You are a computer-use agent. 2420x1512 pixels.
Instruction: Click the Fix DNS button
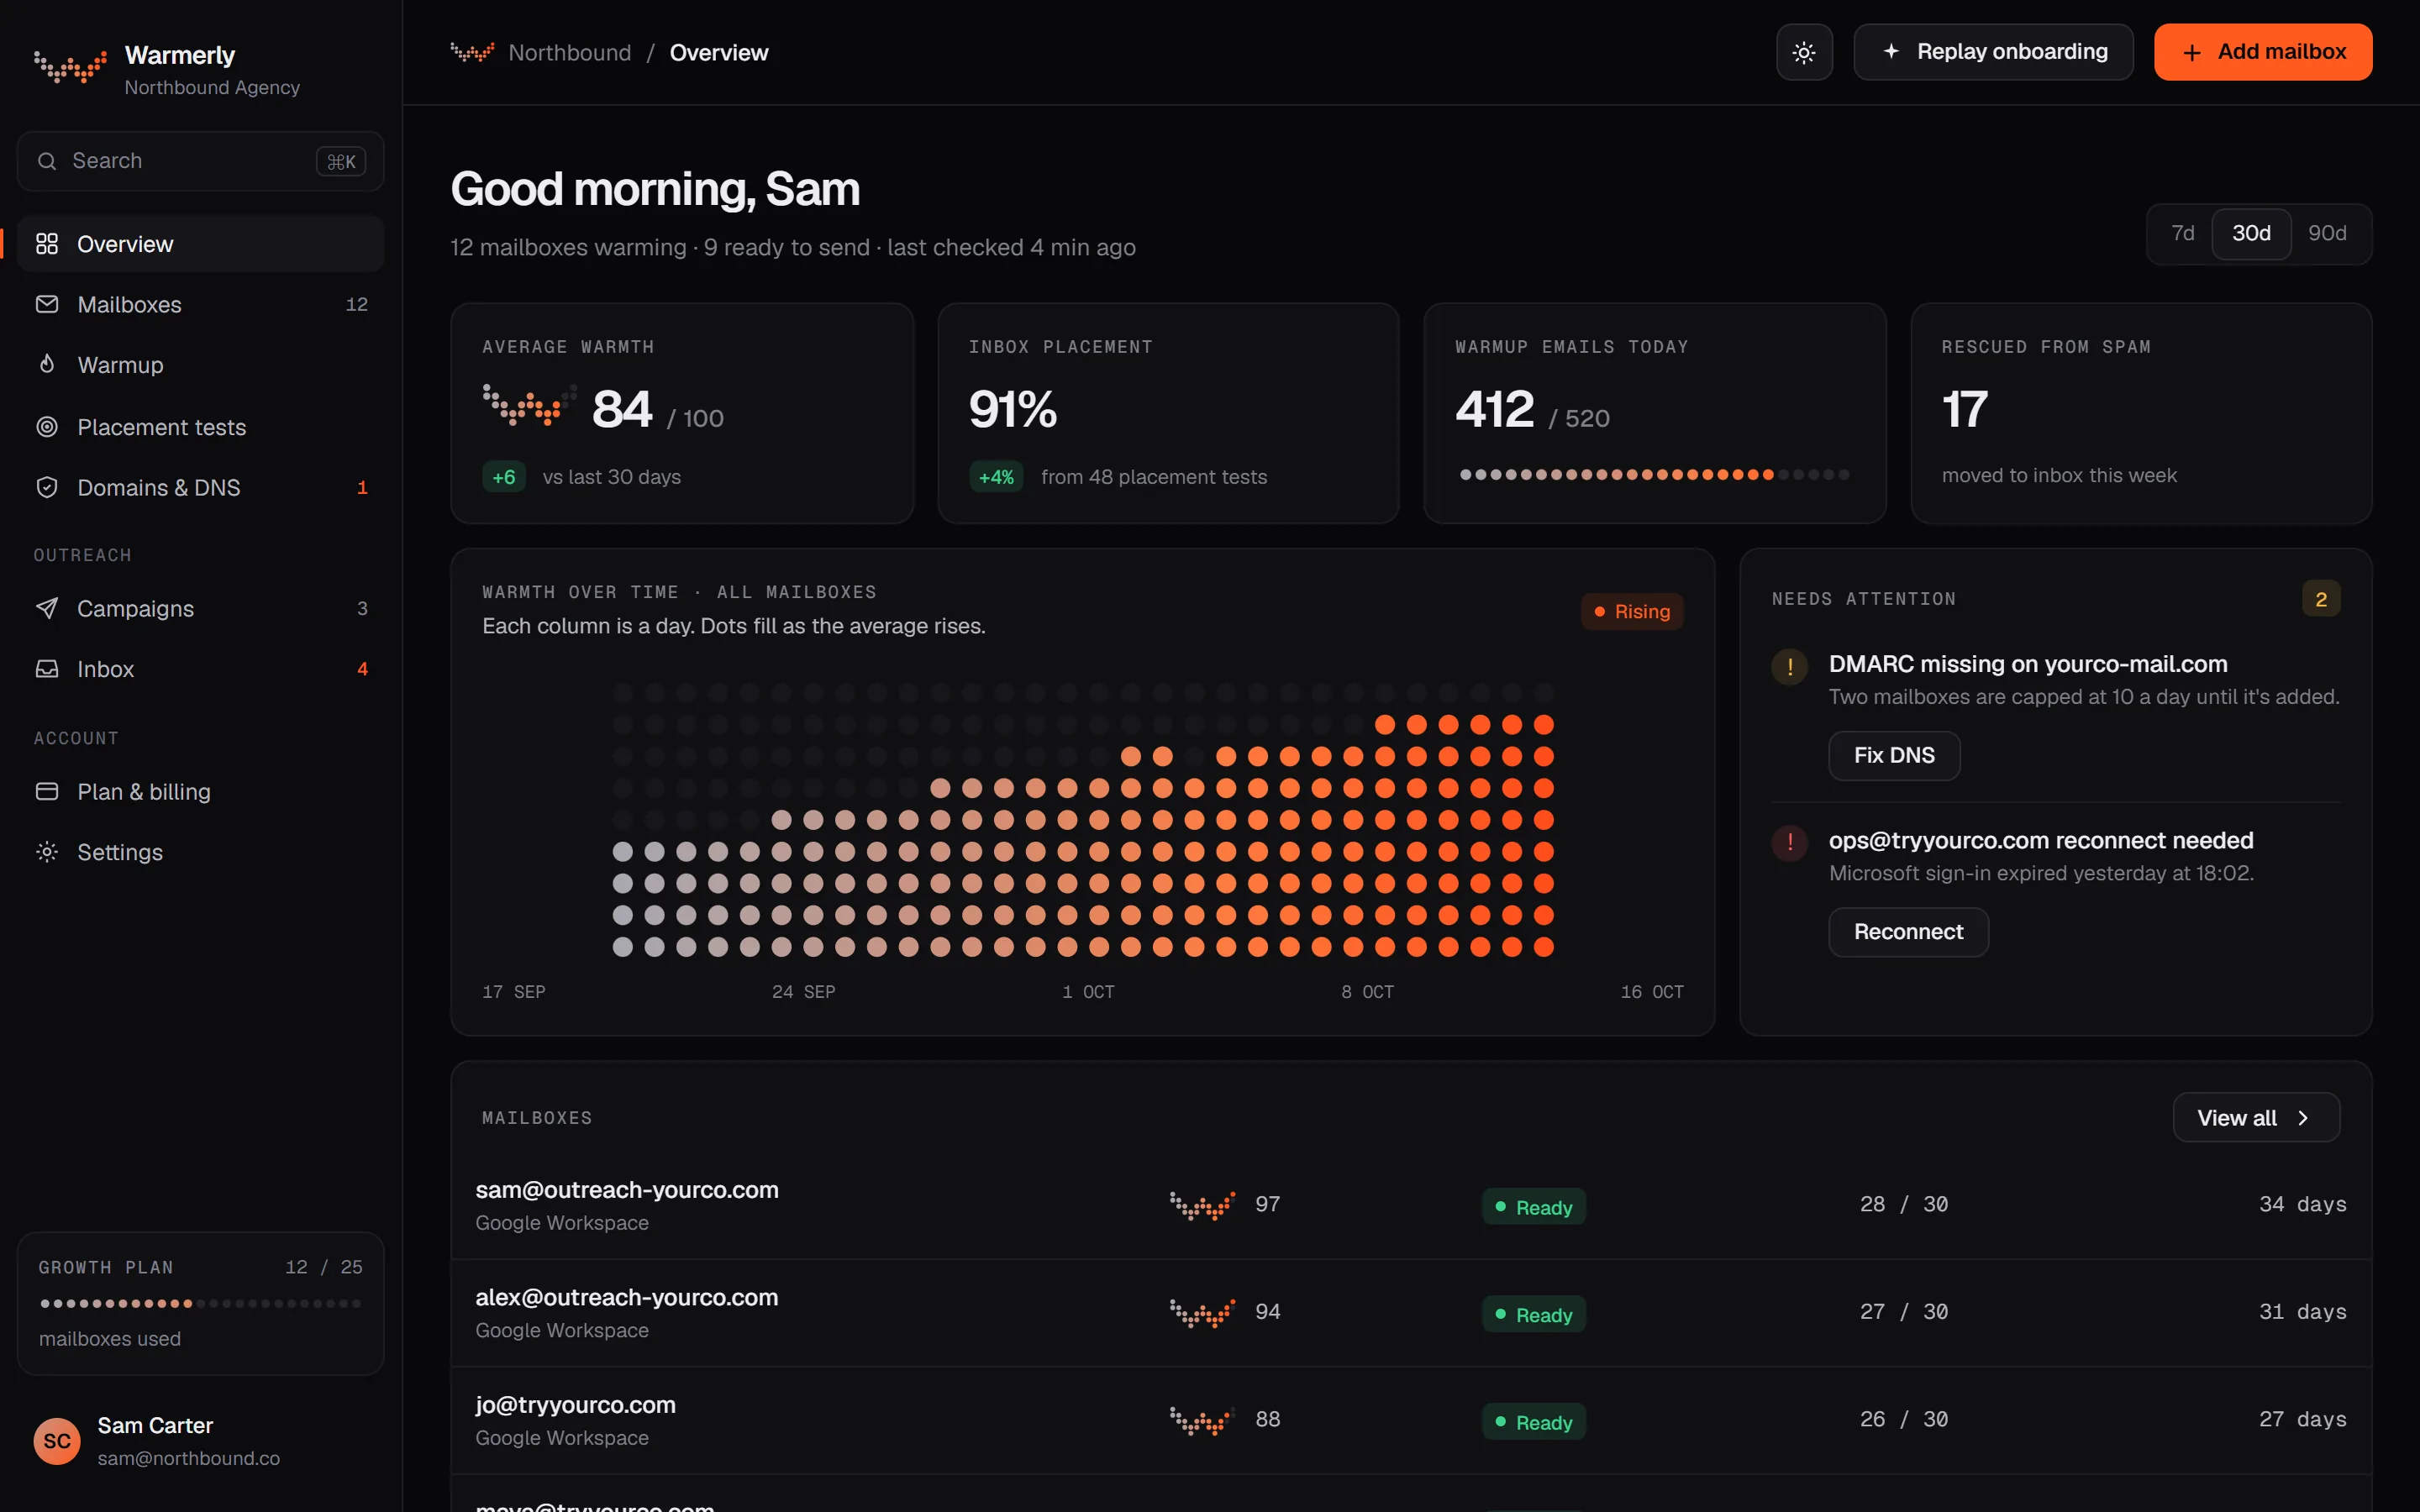(1894, 756)
